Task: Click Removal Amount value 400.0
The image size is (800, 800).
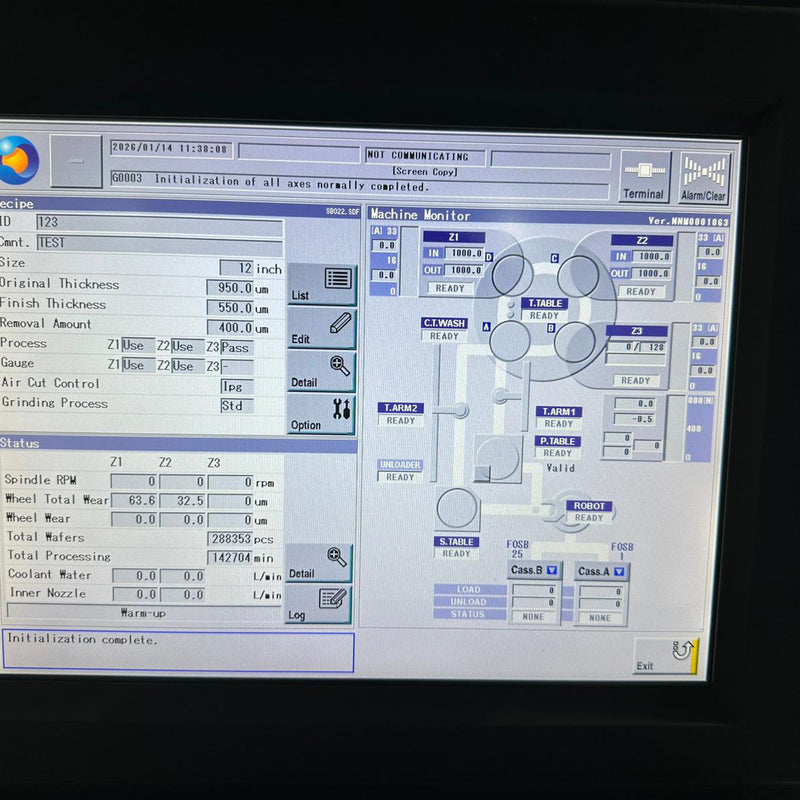Action: click(230, 328)
